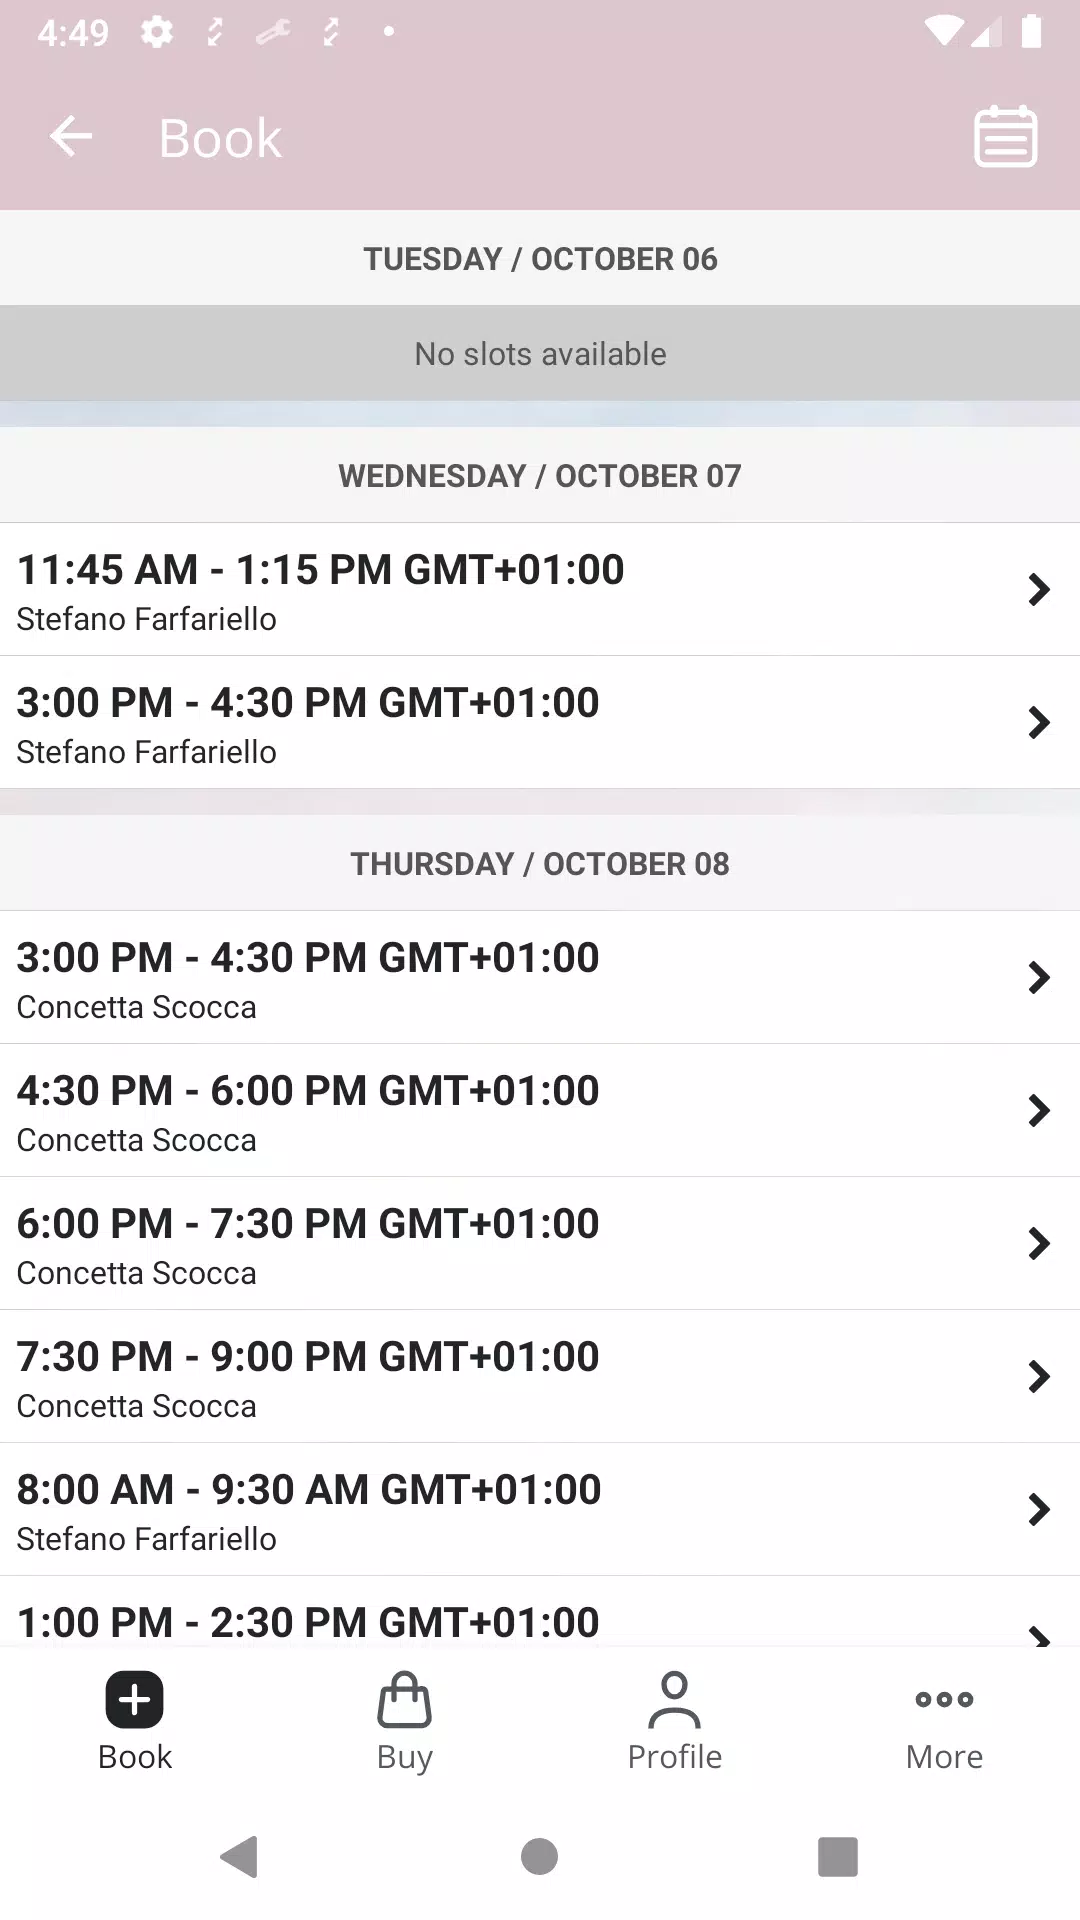
Task: Tap the No slots available banner
Action: pos(540,354)
